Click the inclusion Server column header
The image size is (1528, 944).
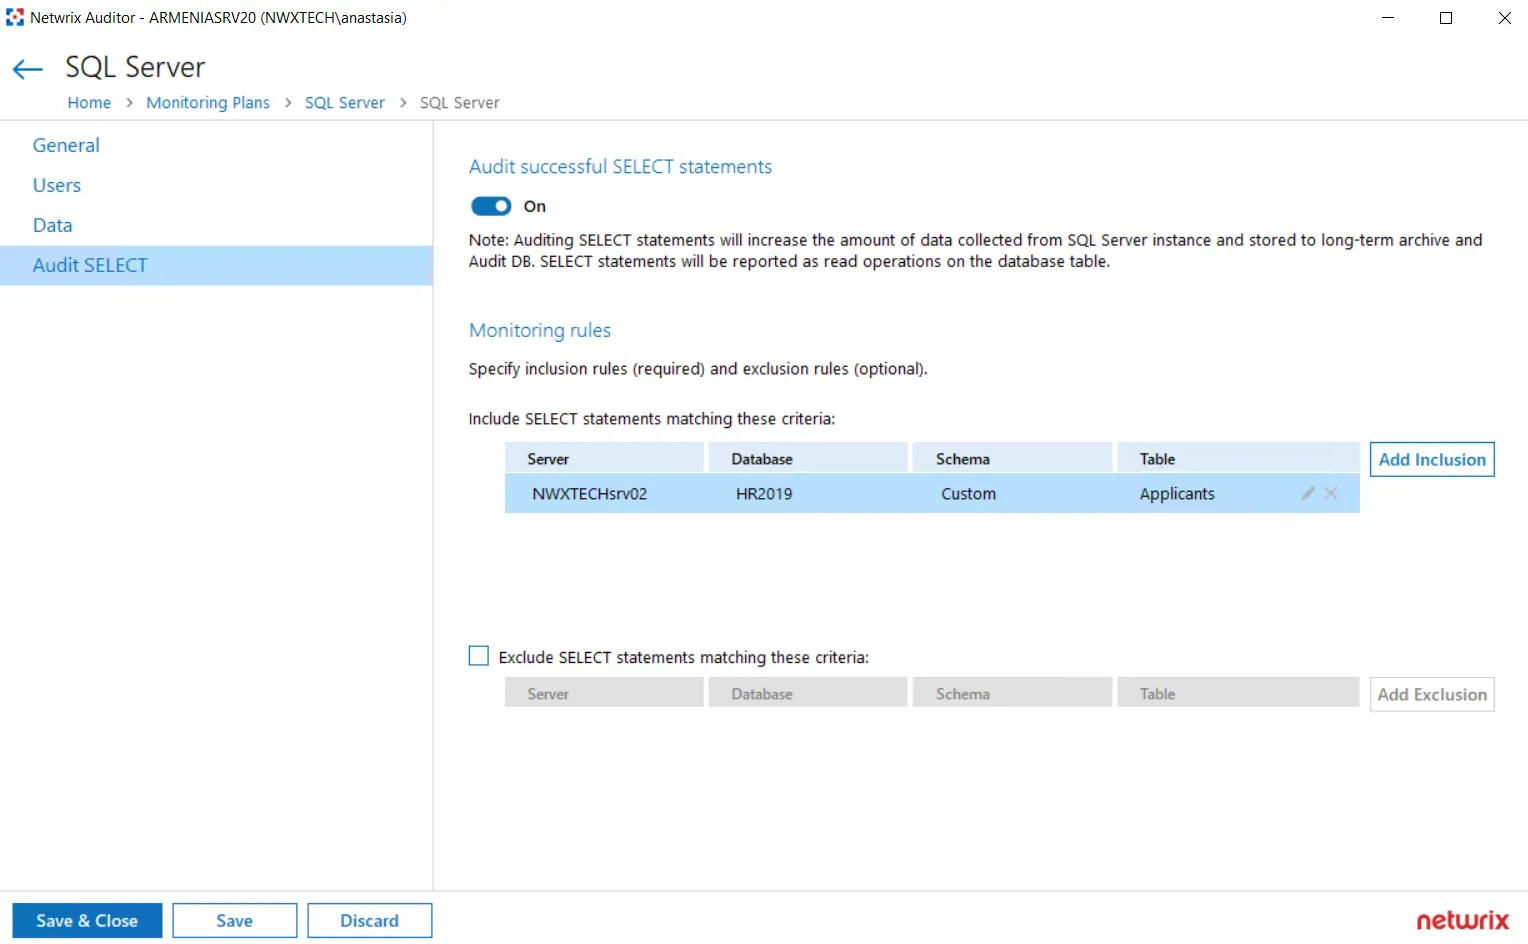(x=604, y=458)
